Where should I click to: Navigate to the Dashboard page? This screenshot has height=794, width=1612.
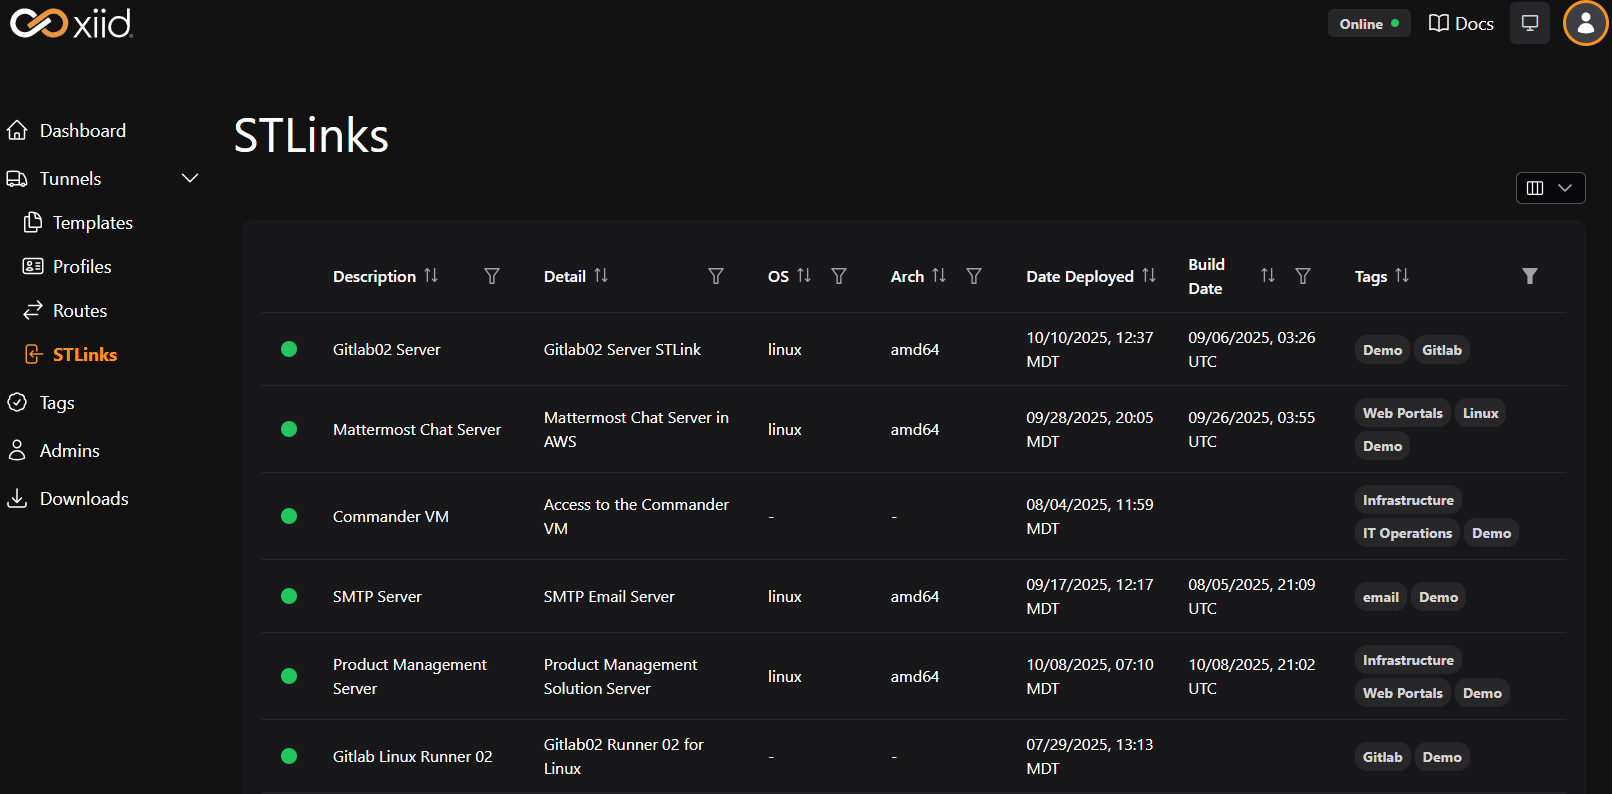point(82,131)
